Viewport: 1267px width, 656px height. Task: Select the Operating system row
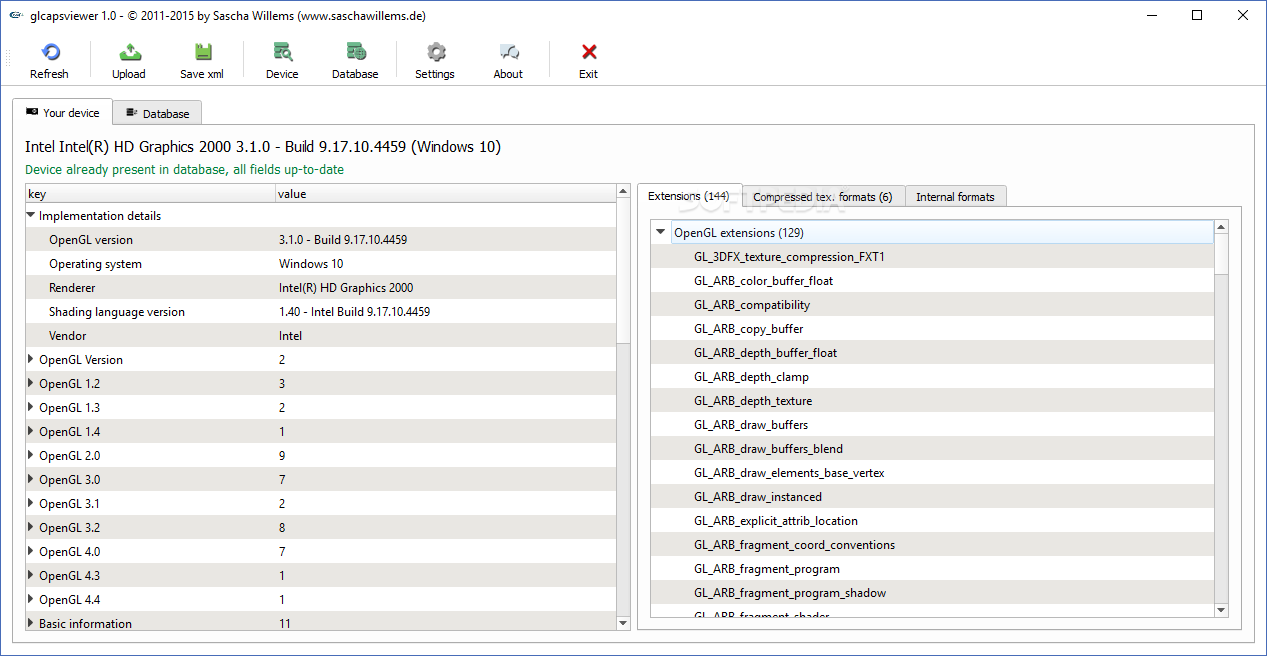point(321,264)
